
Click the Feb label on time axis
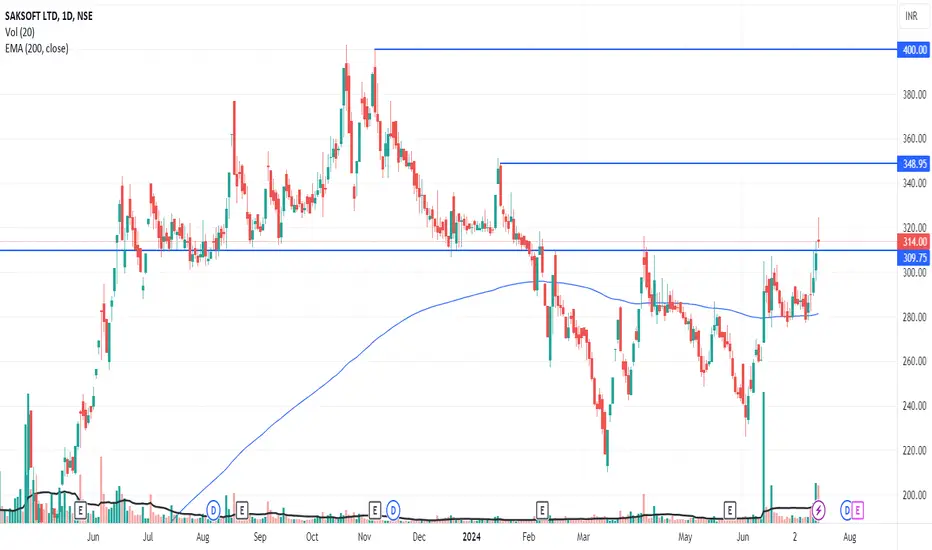[x=528, y=537]
